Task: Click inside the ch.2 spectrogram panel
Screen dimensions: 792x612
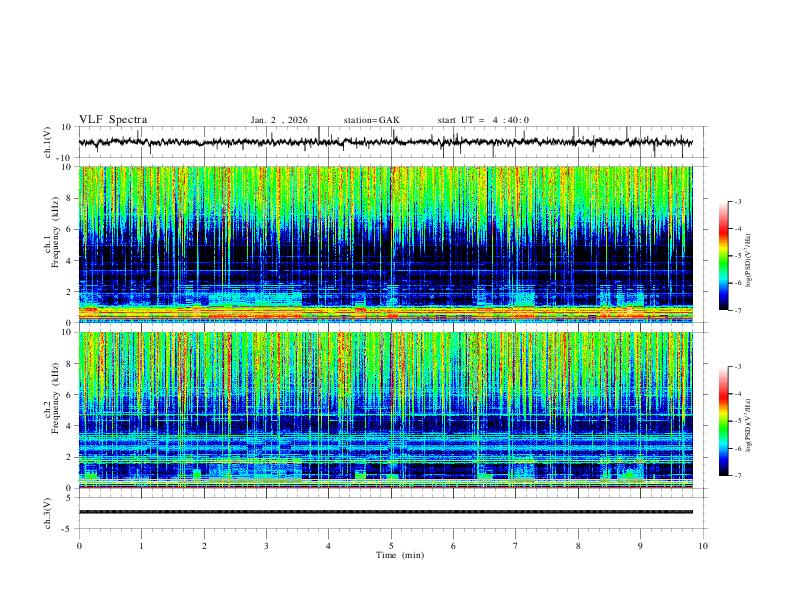Action: 386,410
